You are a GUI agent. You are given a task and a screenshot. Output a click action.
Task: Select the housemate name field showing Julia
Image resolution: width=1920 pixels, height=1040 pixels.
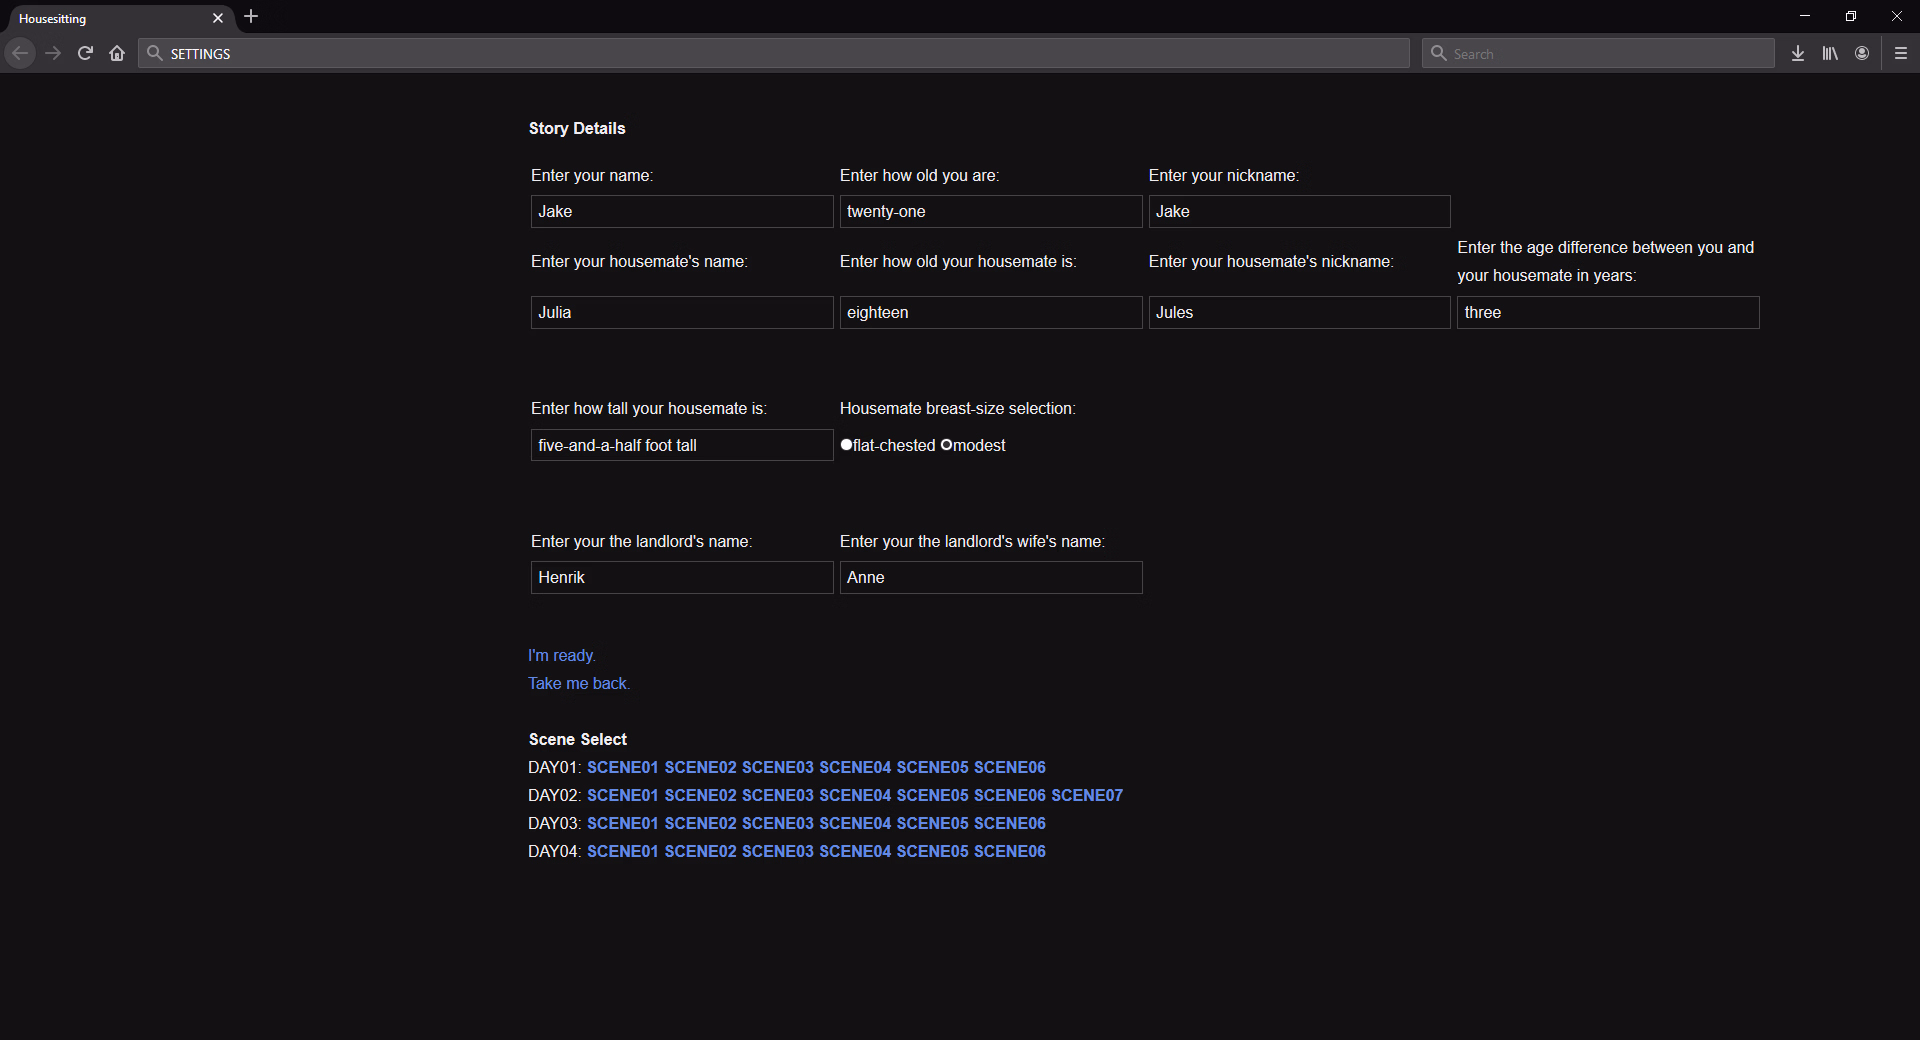tap(681, 312)
